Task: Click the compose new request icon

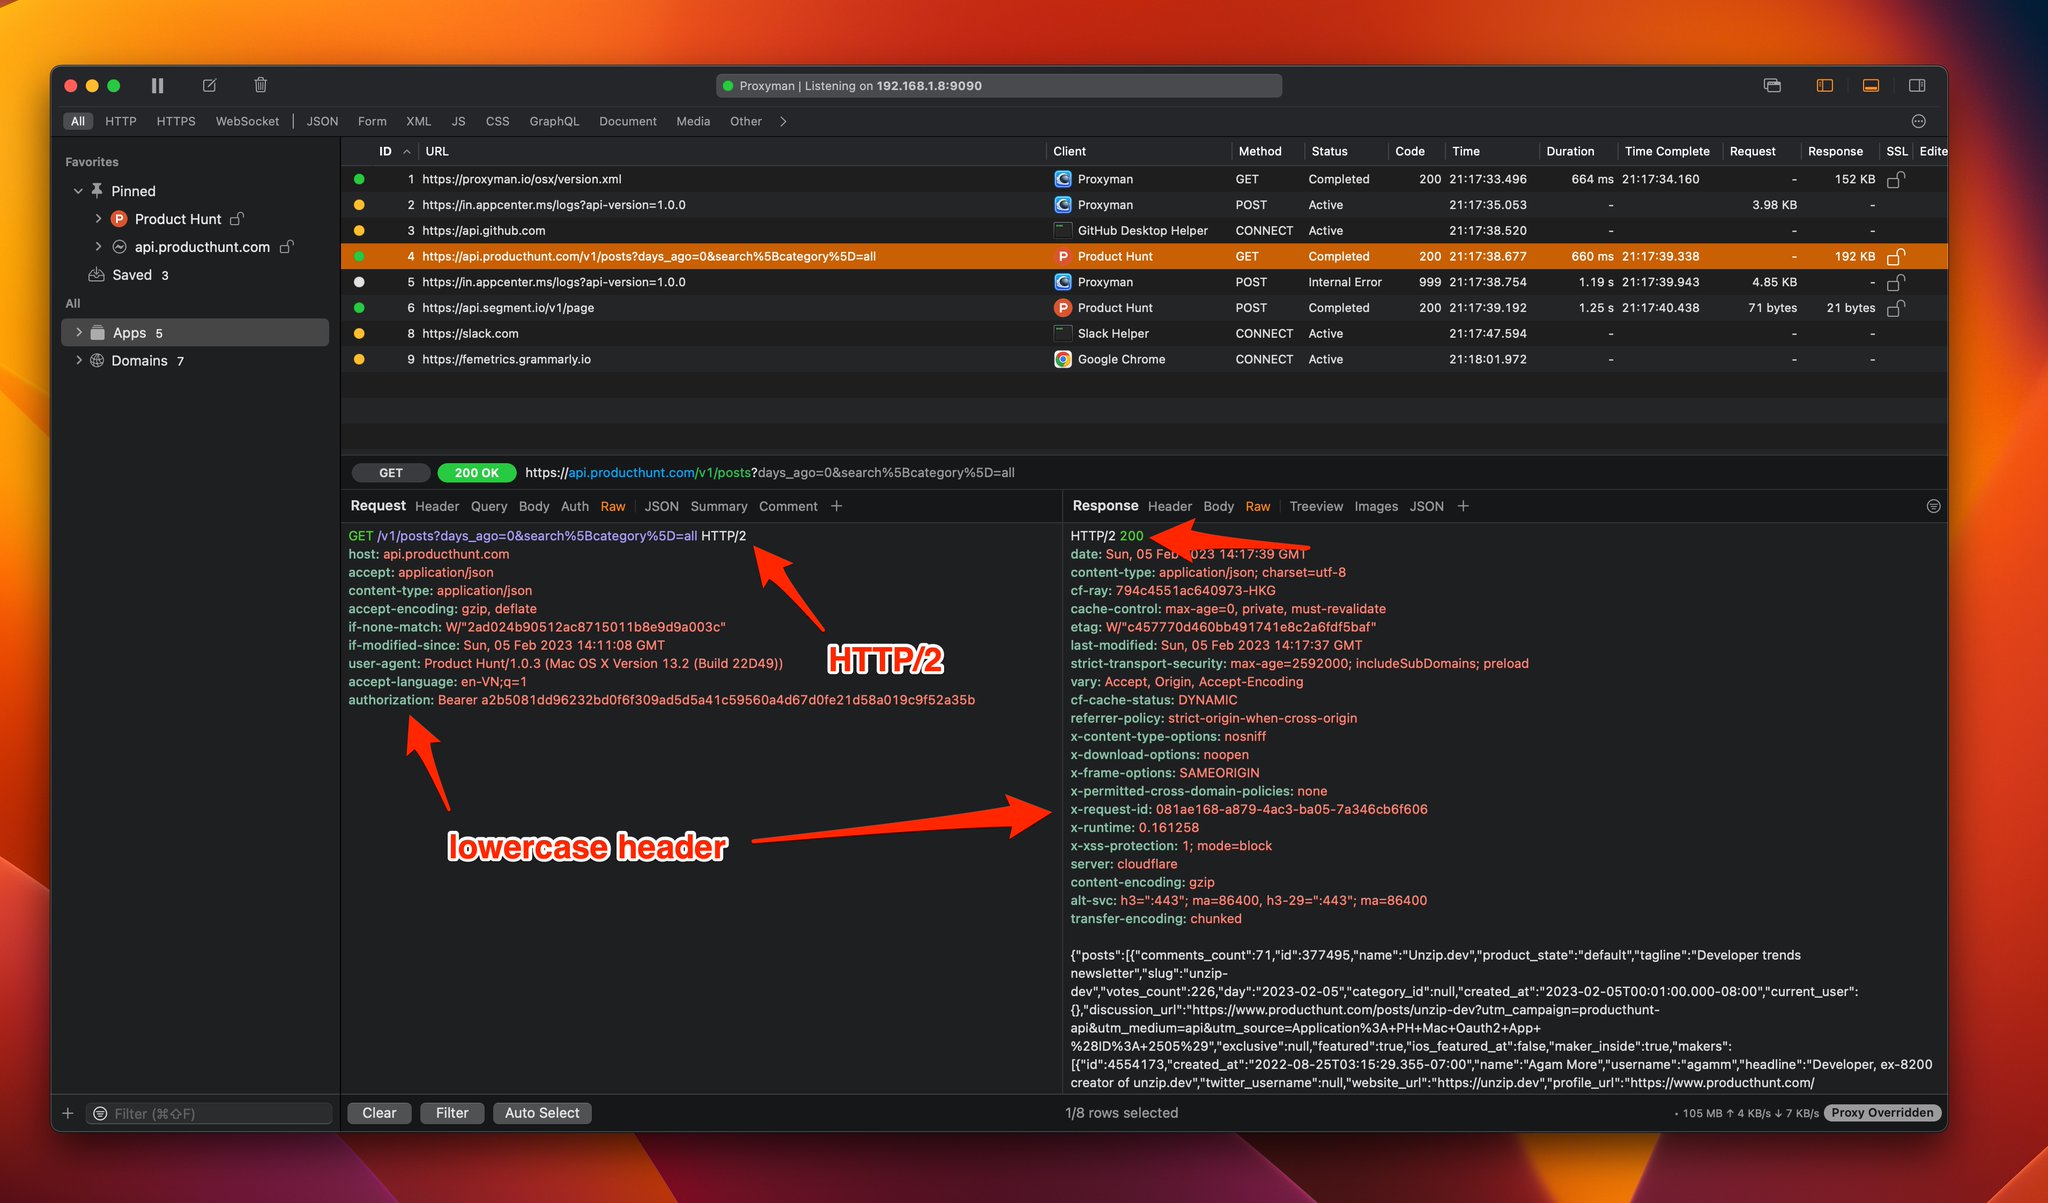Action: pyautogui.click(x=209, y=86)
